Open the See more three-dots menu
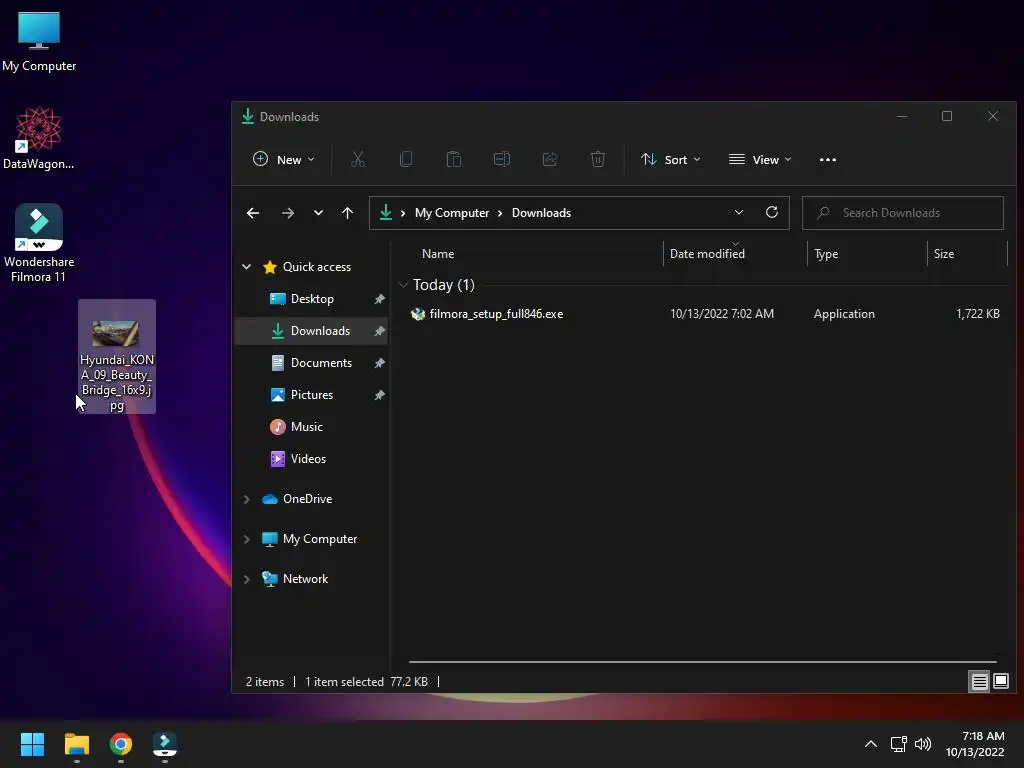This screenshot has height=768, width=1024. (x=827, y=159)
